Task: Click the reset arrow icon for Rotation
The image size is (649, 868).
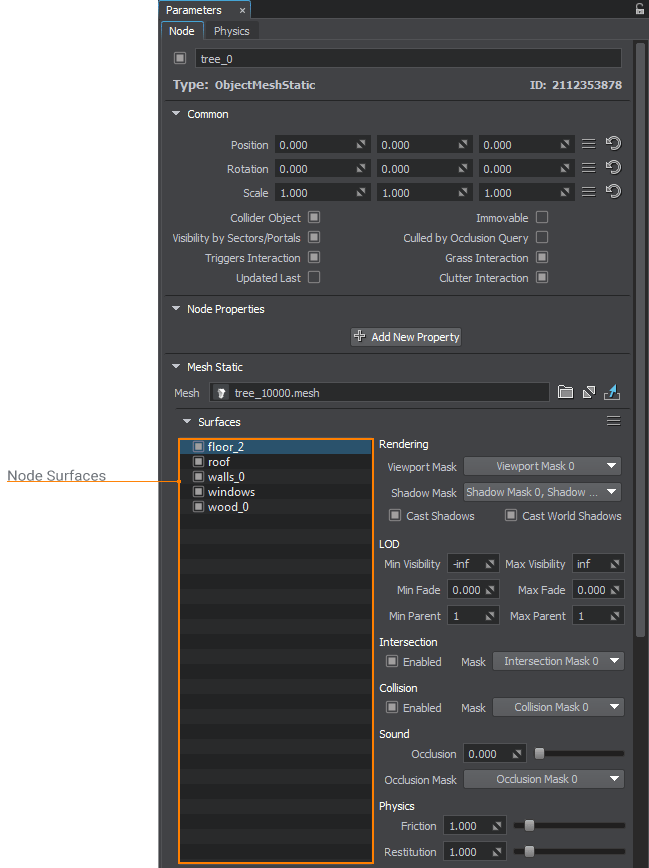Action: point(614,169)
